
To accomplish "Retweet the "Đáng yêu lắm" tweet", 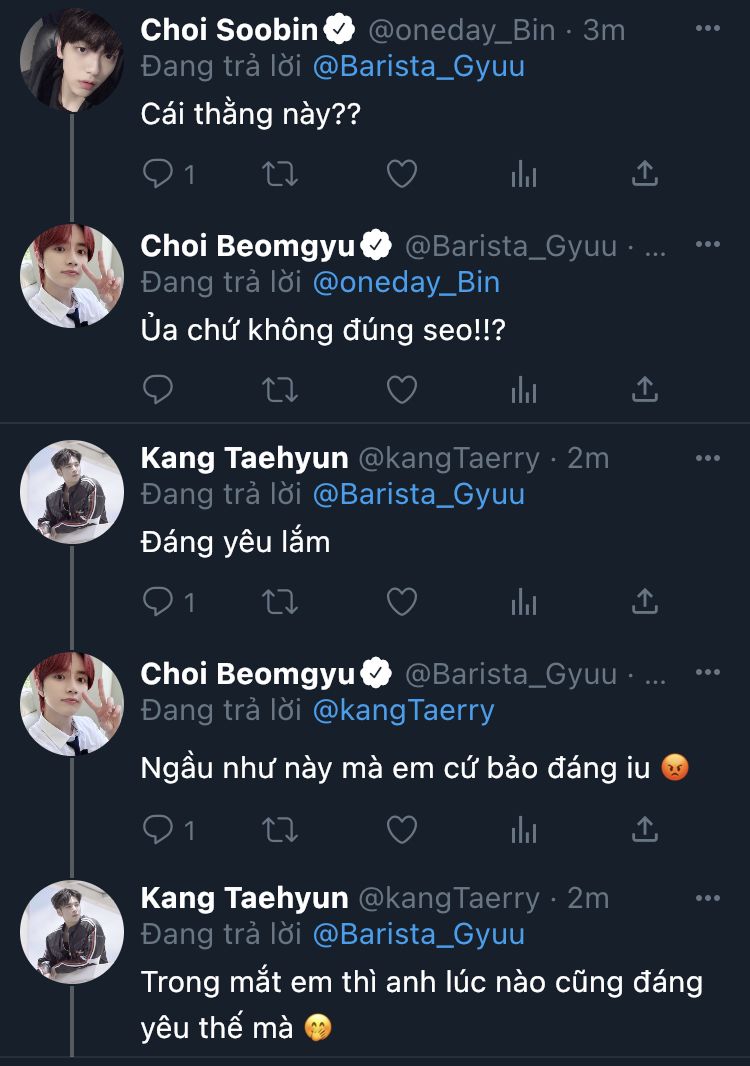I will [280, 601].
